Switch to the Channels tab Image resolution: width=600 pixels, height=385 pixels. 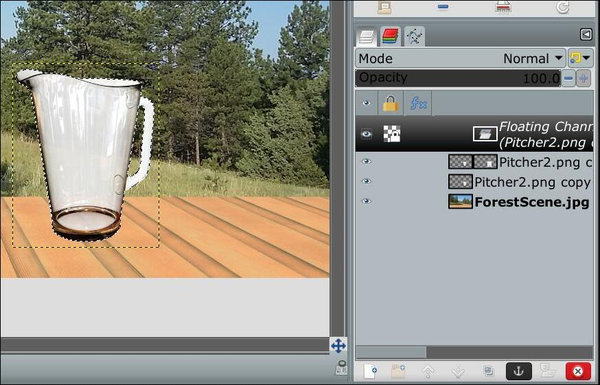pyautogui.click(x=390, y=37)
